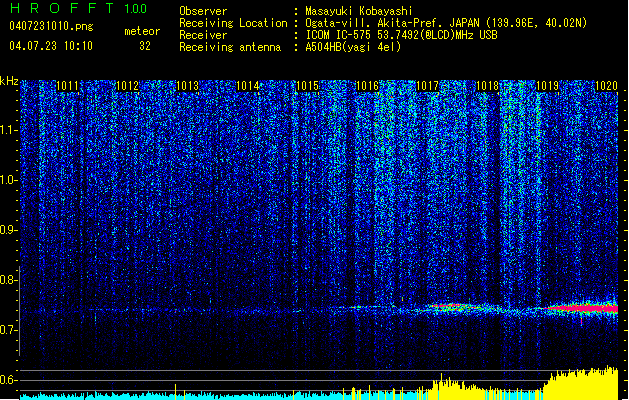The height and width of the screenshot is (400, 629).
Task: Click the meteor label text
Action: coord(142,31)
